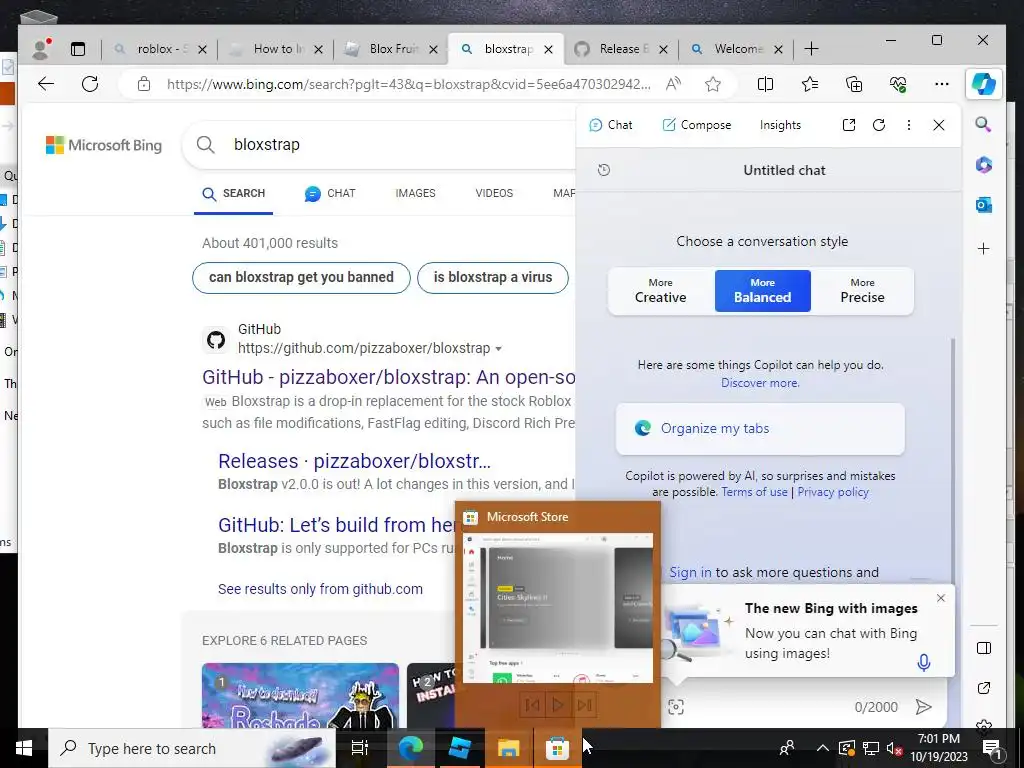Open the Favorites list icon
This screenshot has height=768, width=1024.
click(810, 84)
